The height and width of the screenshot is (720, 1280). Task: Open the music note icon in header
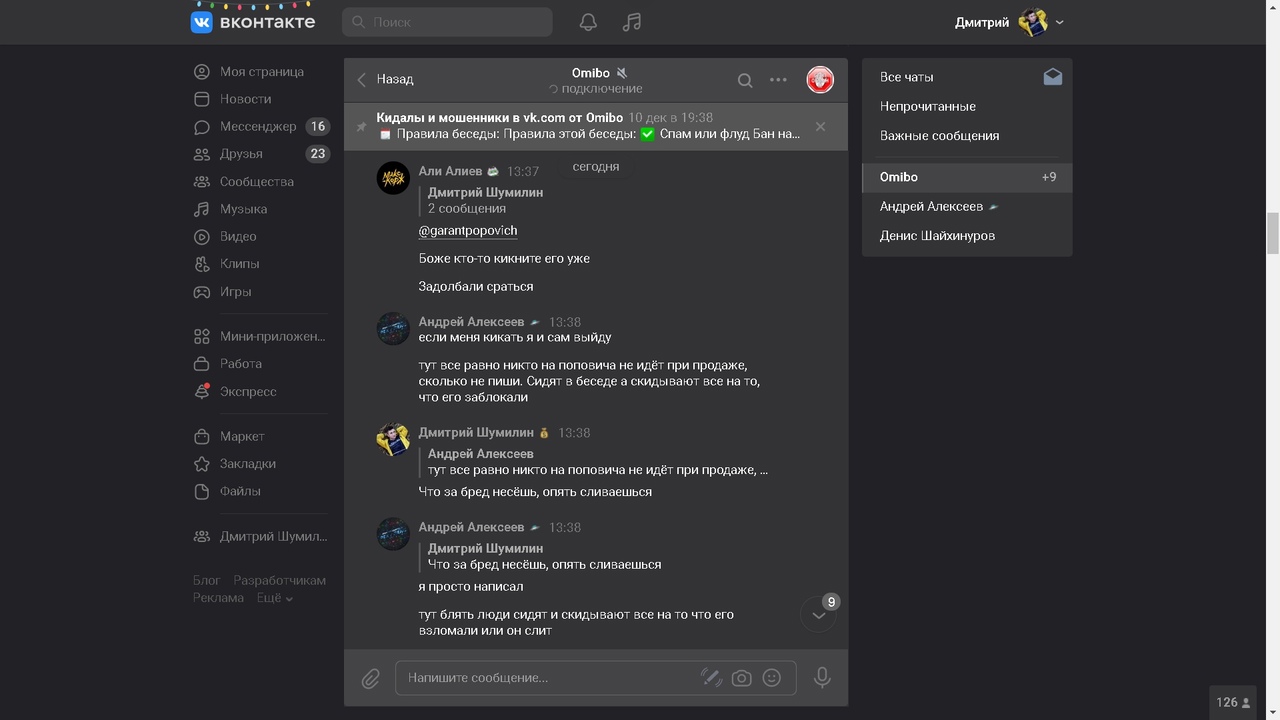click(631, 22)
